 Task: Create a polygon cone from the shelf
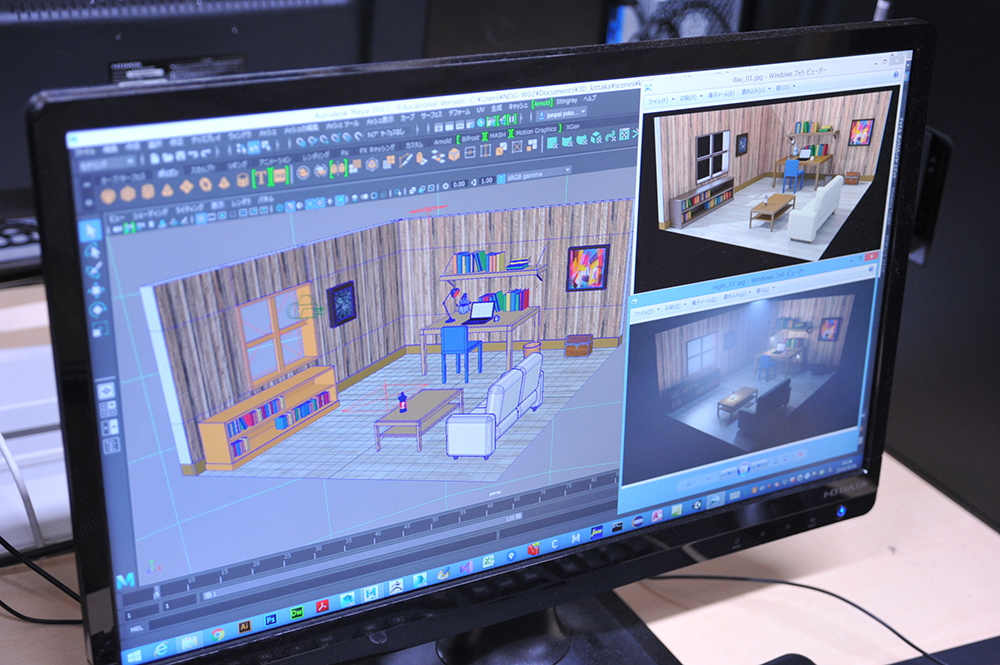pos(167,189)
